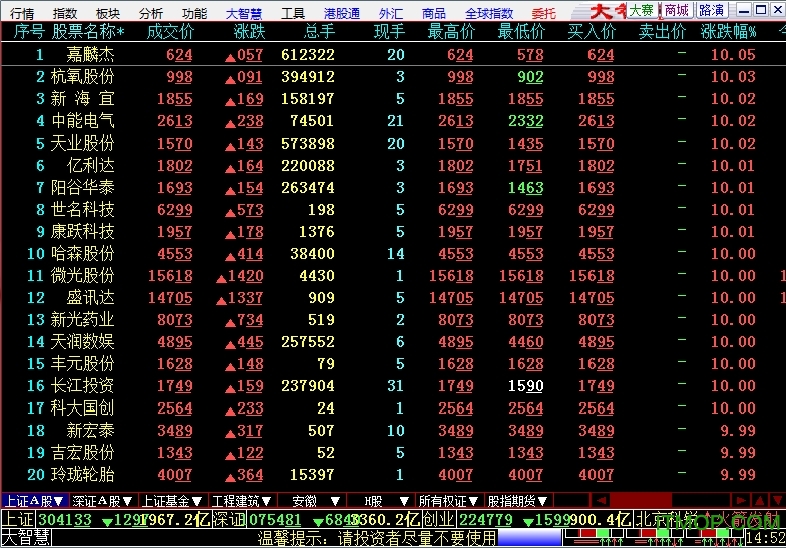
Task: Select stock row 哈森股份
Action: (x=393, y=254)
